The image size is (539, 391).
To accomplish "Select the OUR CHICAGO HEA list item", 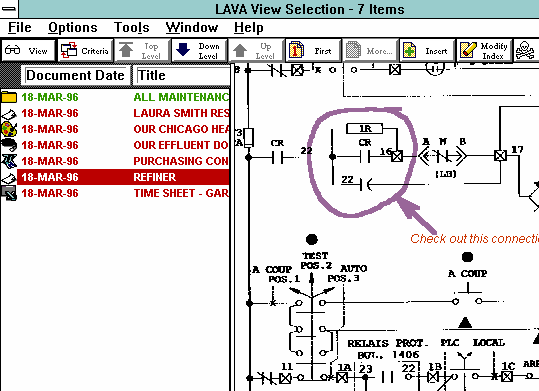I will click(115, 129).
